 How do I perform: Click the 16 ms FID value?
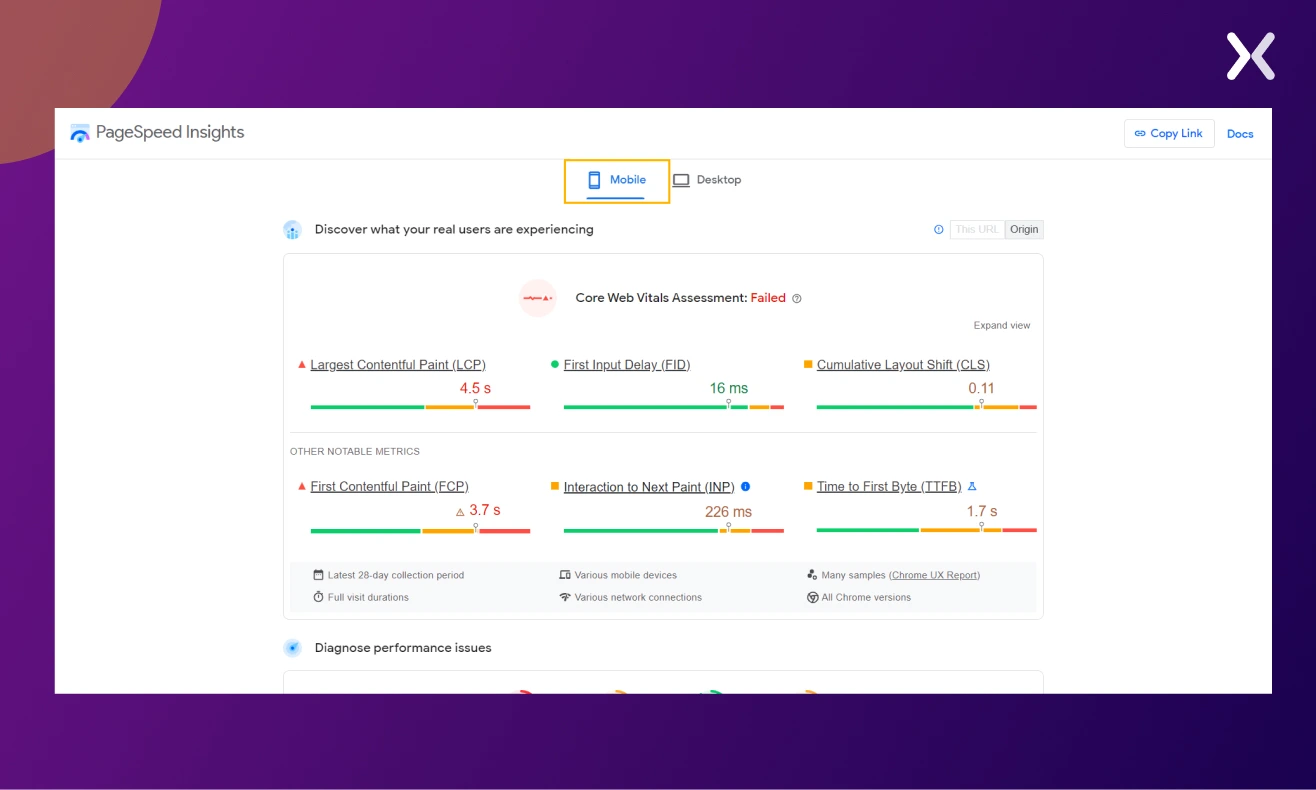[729, 388]
